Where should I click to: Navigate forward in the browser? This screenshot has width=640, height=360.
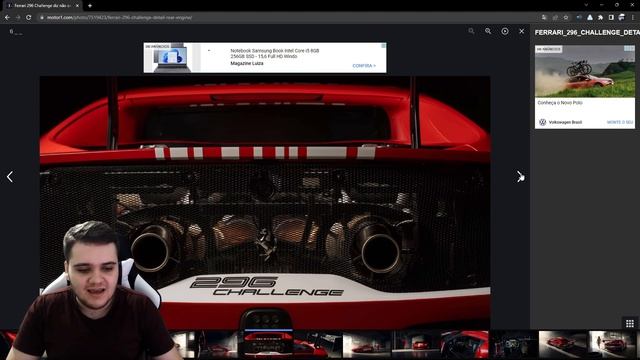coord(18,18)
